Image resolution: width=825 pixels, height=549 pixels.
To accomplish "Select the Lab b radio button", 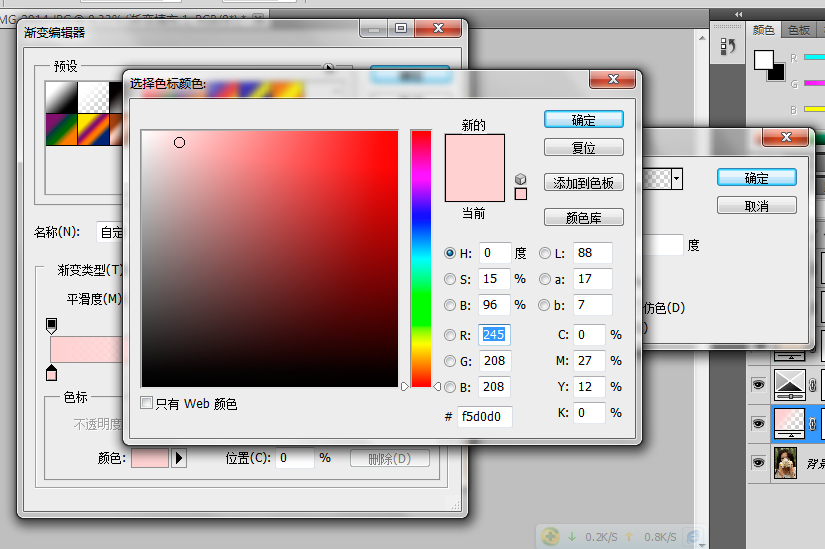I will point(544,305).
